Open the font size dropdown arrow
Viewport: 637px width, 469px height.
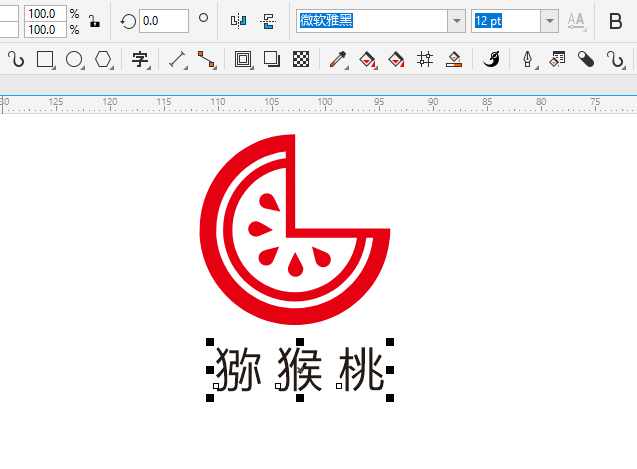(x=550, y=21)
